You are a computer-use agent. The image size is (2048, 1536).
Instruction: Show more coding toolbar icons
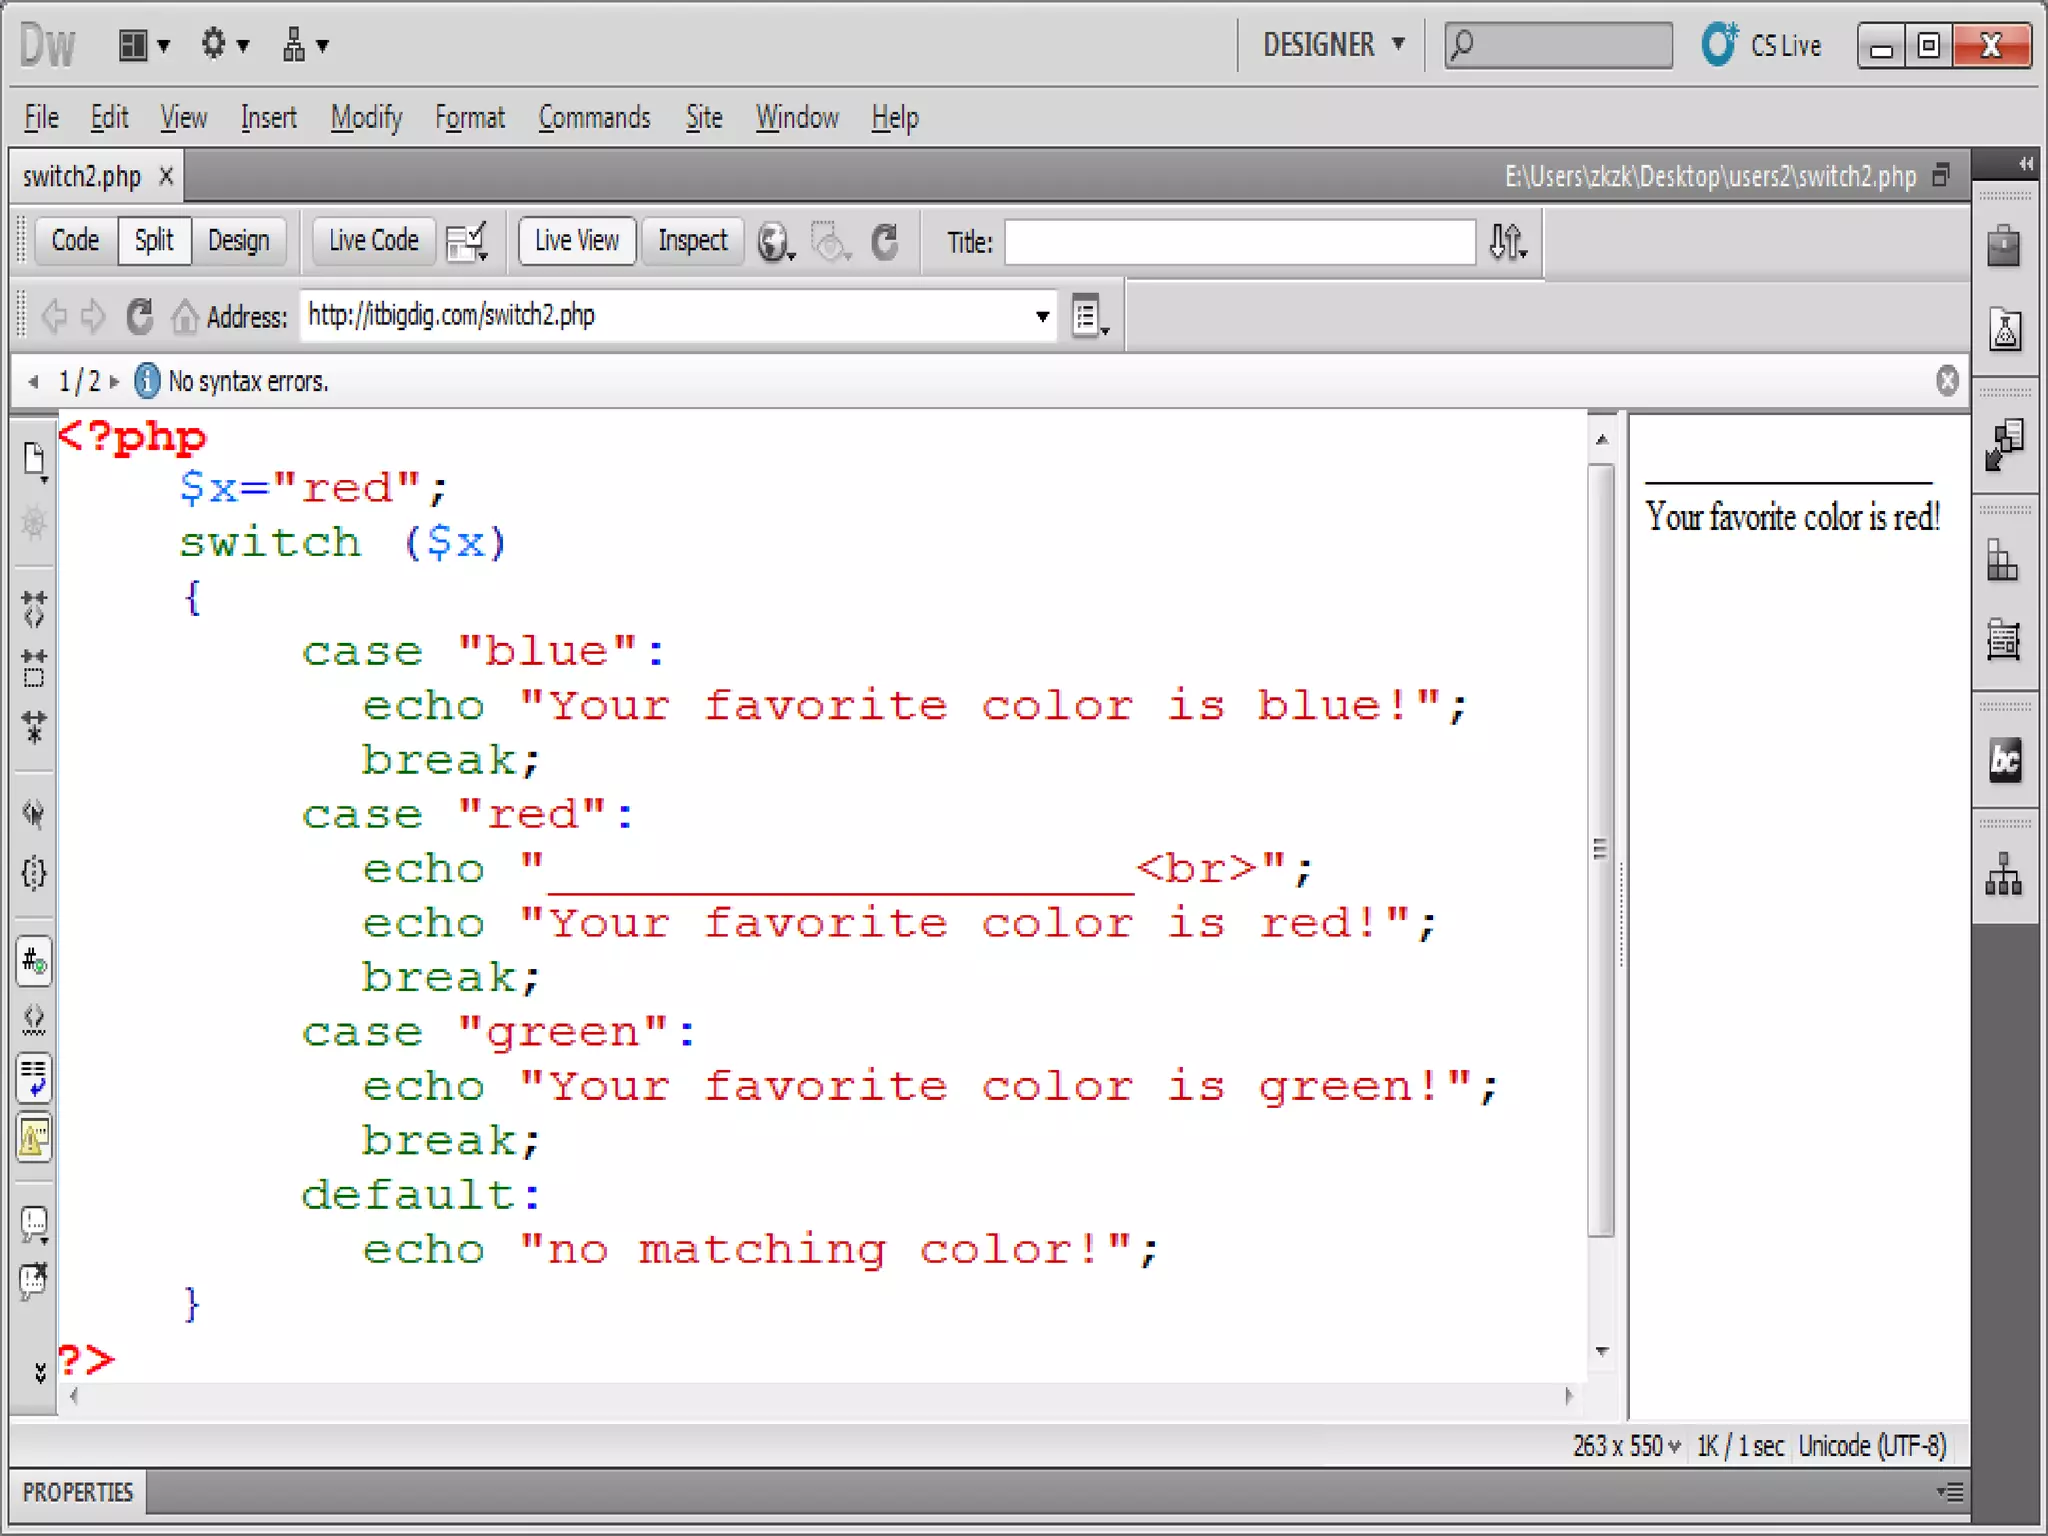(40, 1372)
